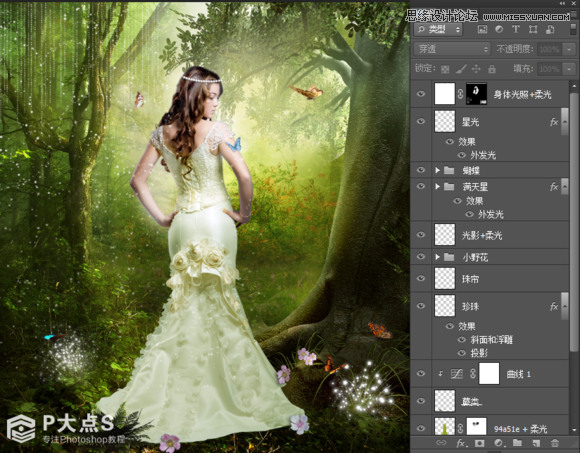The image size is (580, 453).
Task: Select the 身体光照+柔光 layer mask thumbnail
Action: (x=476, y=94)
